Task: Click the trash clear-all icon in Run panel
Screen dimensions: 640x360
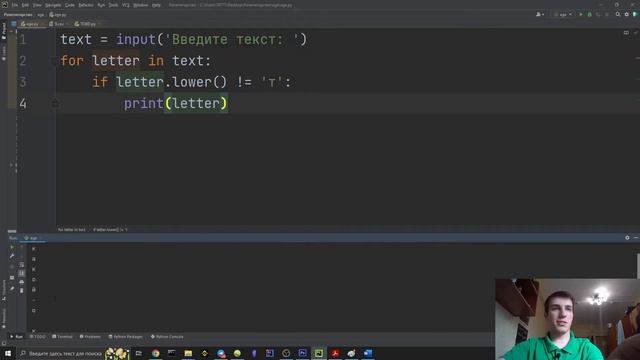Action: click(22, 291)
